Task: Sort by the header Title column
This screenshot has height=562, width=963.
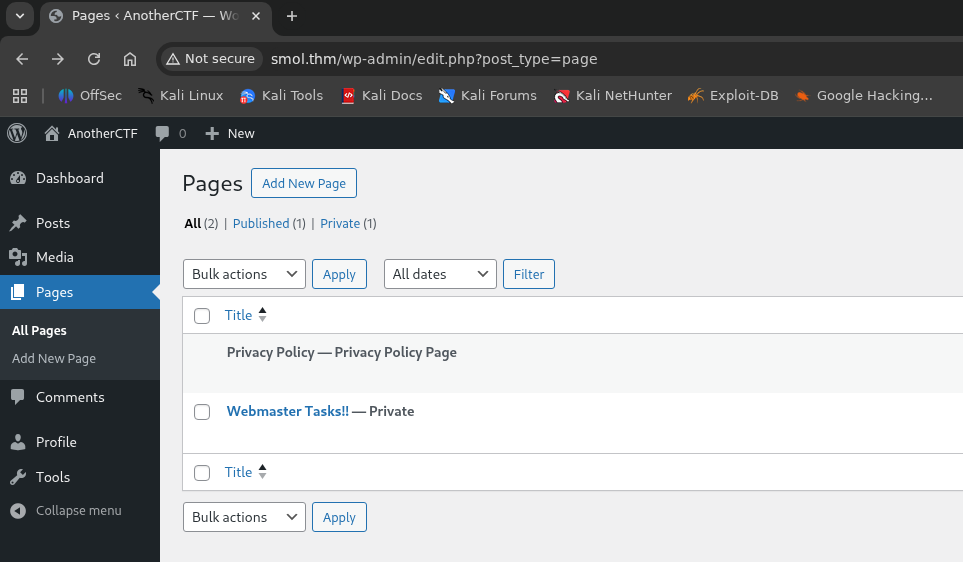Action: (x=238, y=315)
